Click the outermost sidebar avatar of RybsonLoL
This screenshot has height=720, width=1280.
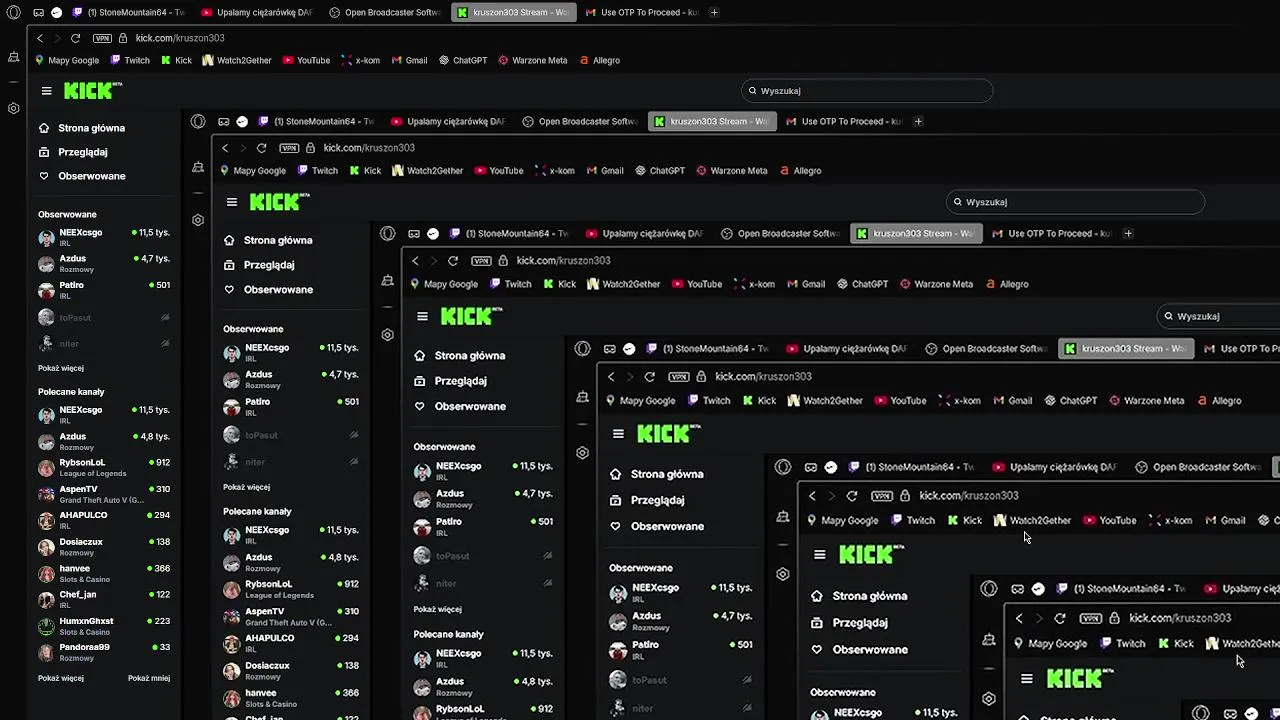tap(46, 467)
